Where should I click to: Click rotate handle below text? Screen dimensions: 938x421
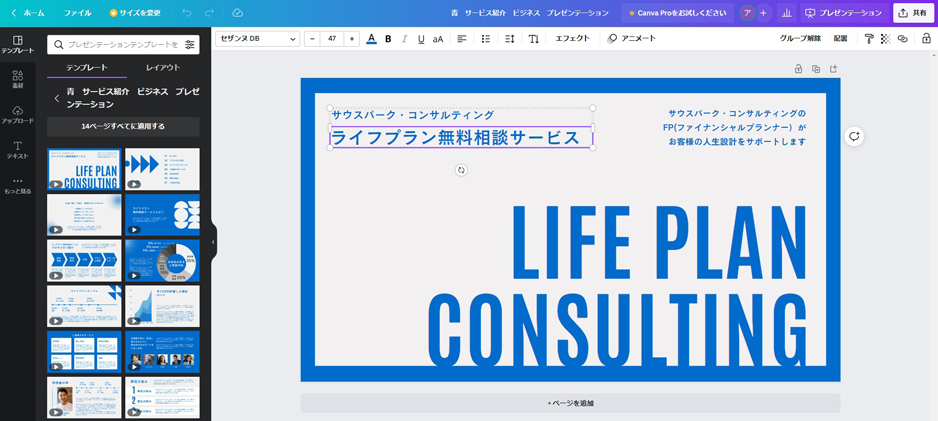461,170
